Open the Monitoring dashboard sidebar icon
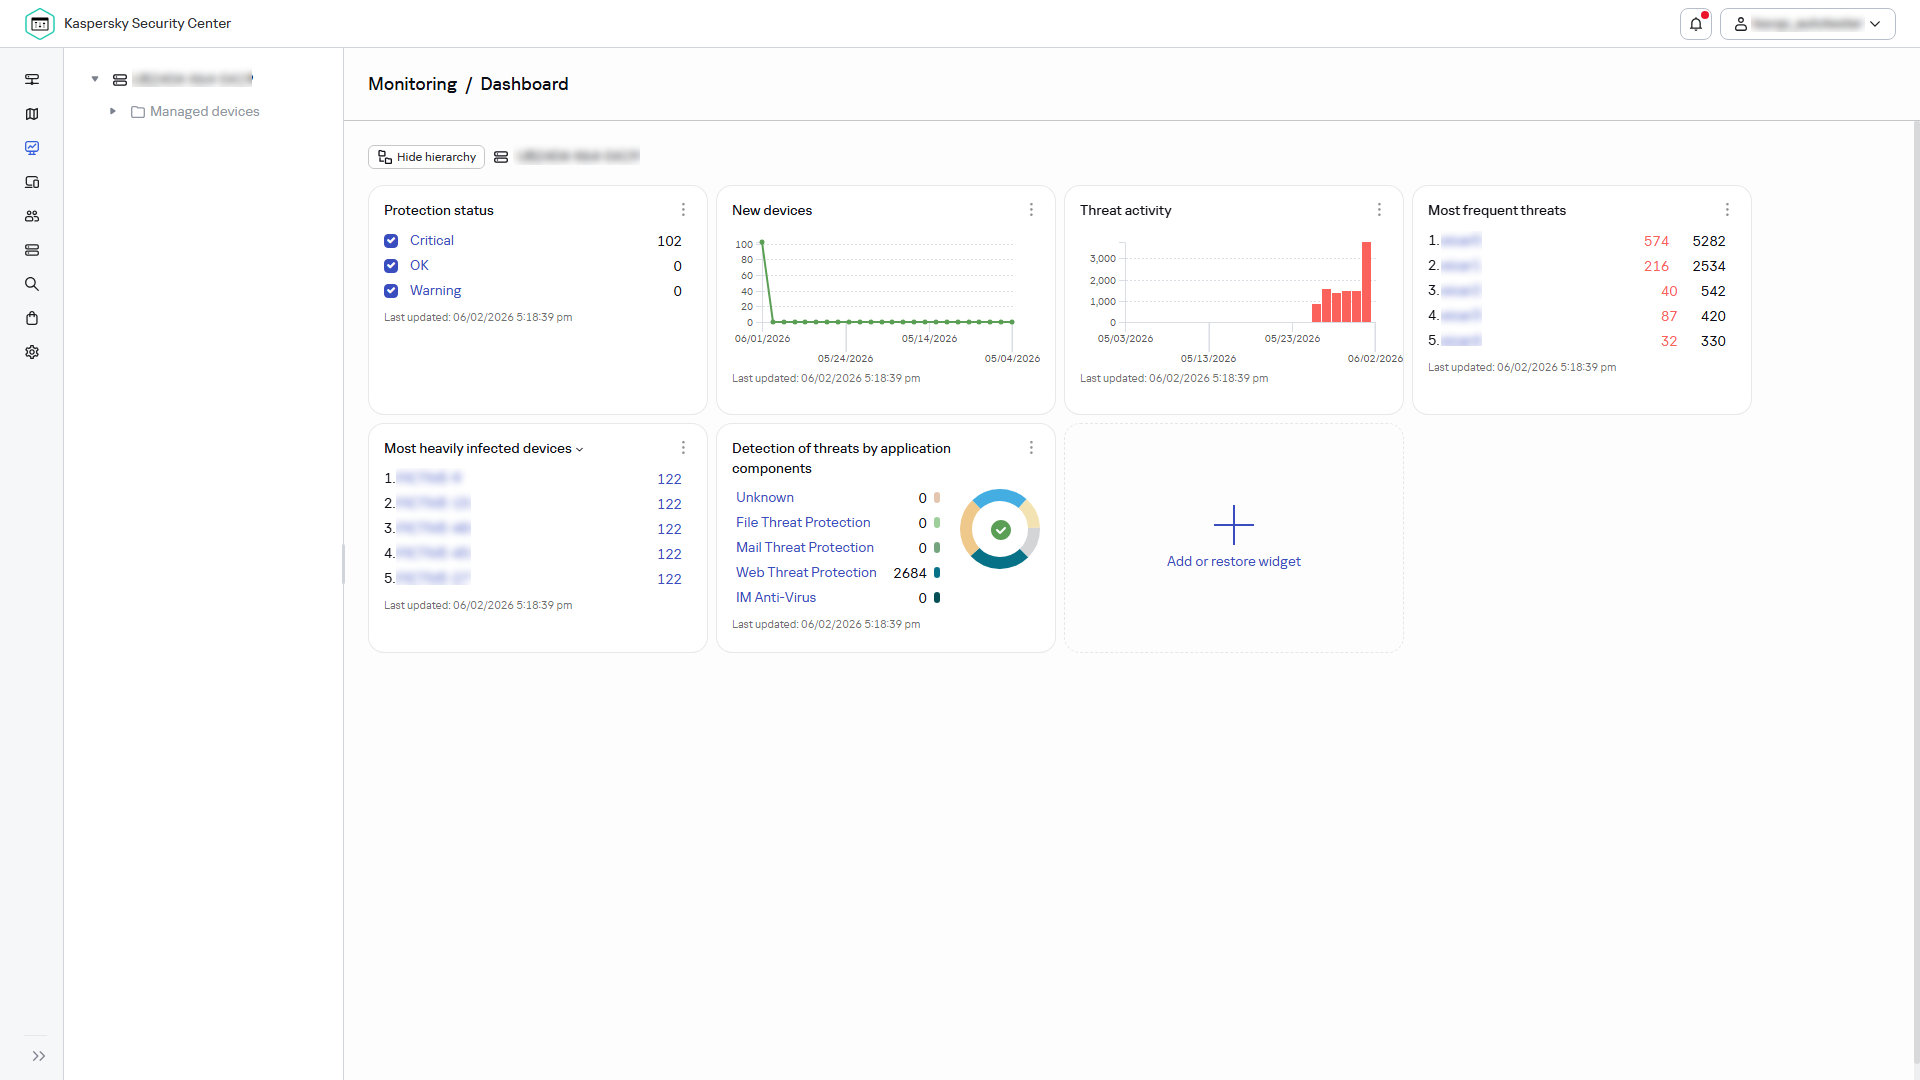Image resolution: width=1920 pixels, height=1080 pixels. pyautogui.click(x=32, y=148)
